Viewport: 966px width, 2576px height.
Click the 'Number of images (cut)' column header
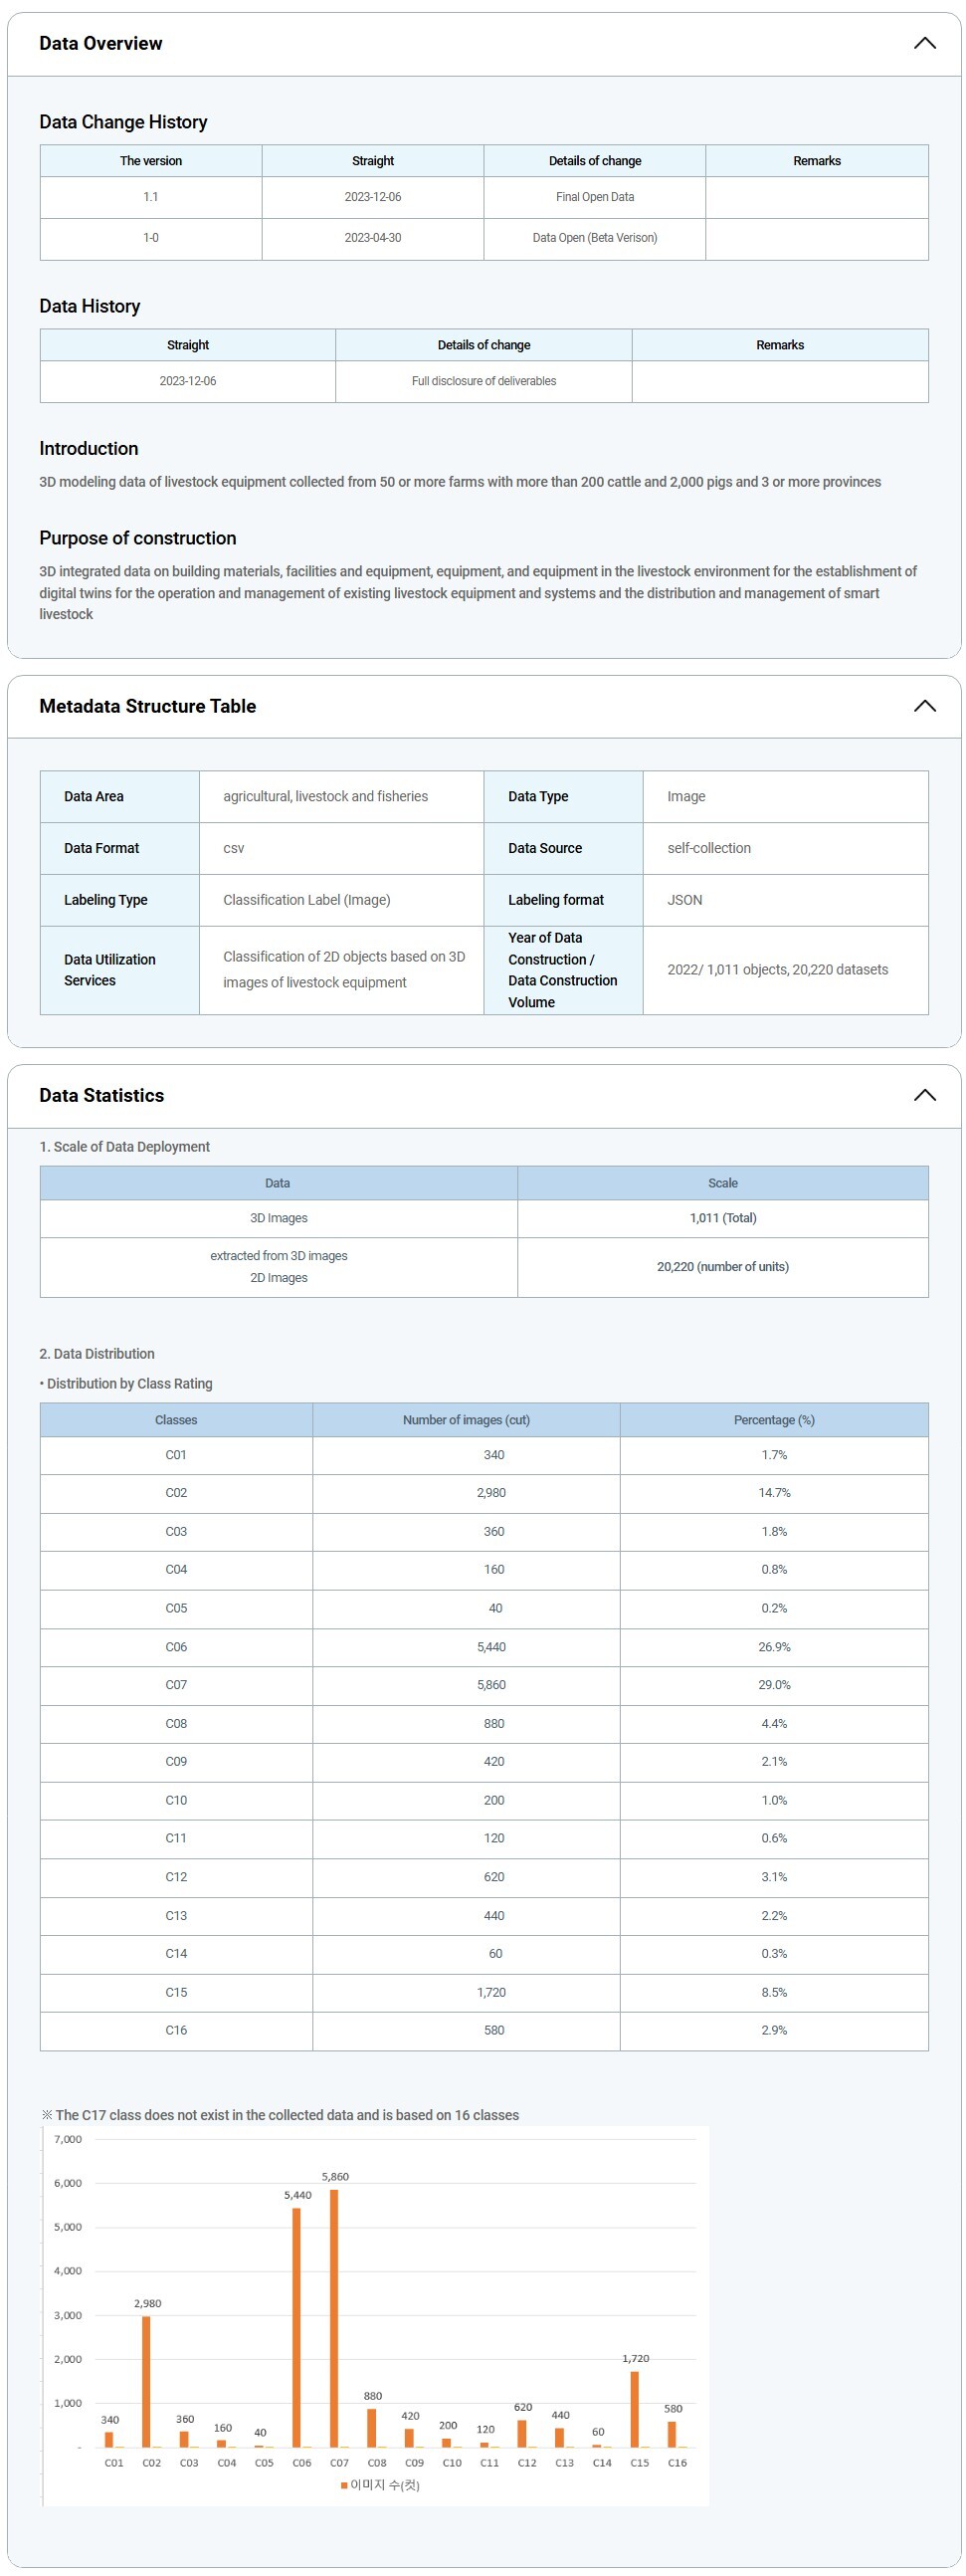click(466, 1420)
